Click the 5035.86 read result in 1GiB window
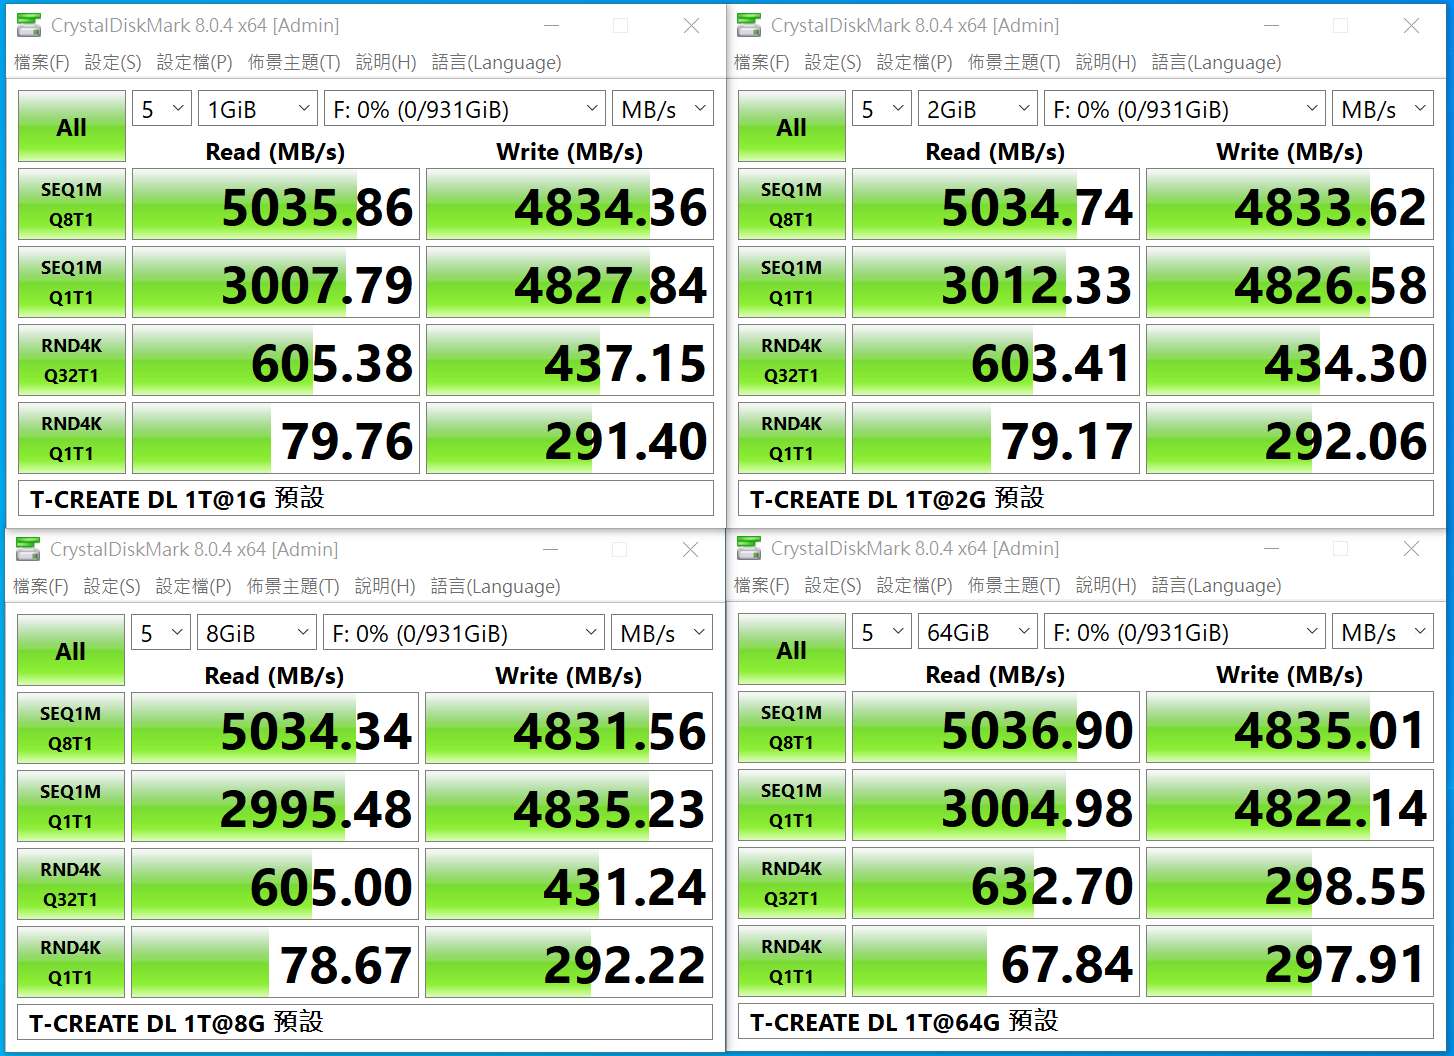The width and height of the screenshot is (1454, 1056). point(276,205)
